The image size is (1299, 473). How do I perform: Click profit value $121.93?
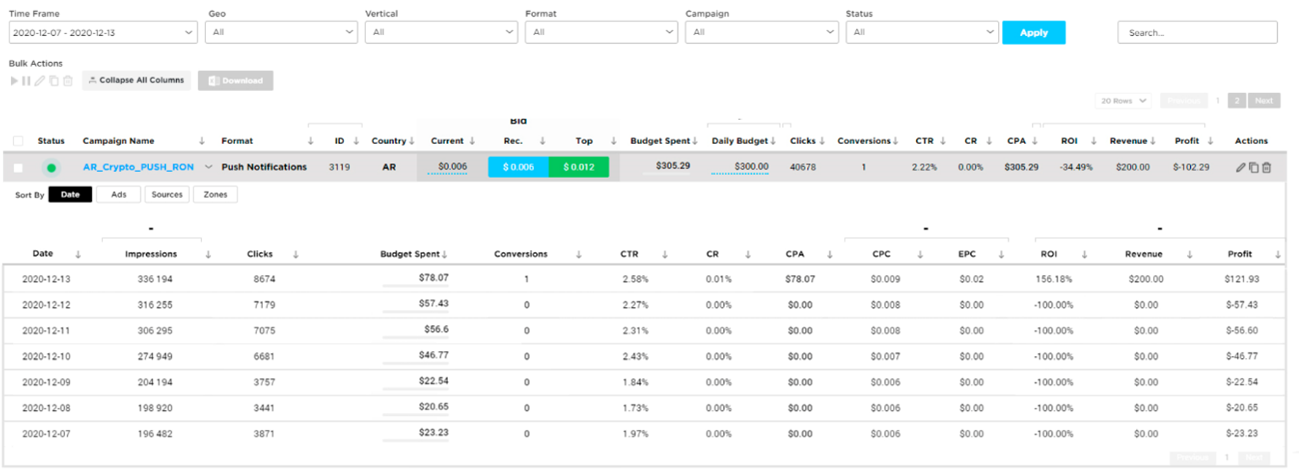pos(1241,279)
